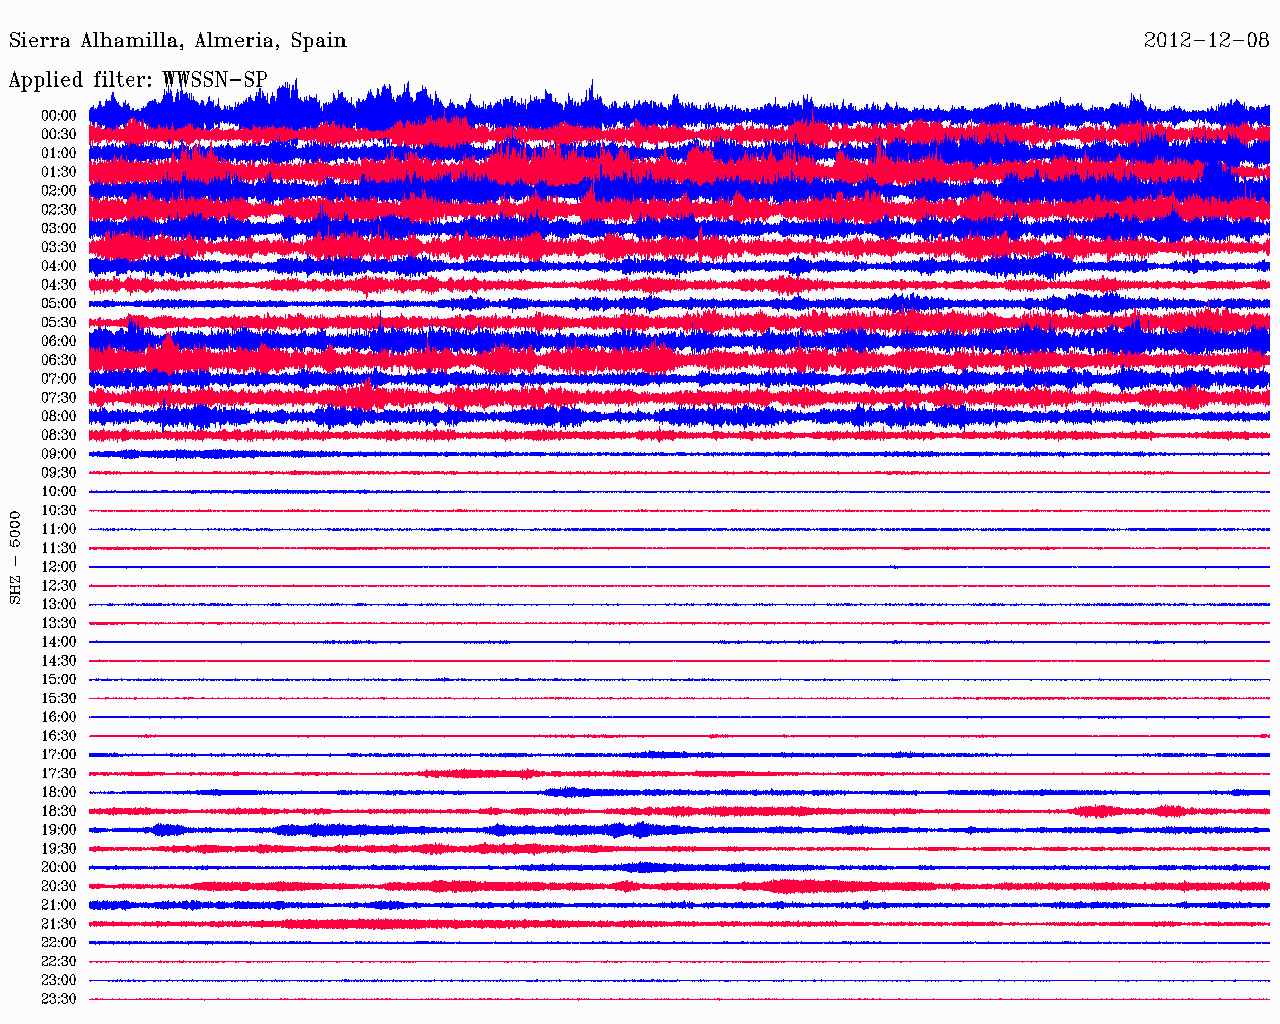Viewport: 1280px width, 1024px height.
Task: Select the 09:00 time label
Action: click(59, 455)
